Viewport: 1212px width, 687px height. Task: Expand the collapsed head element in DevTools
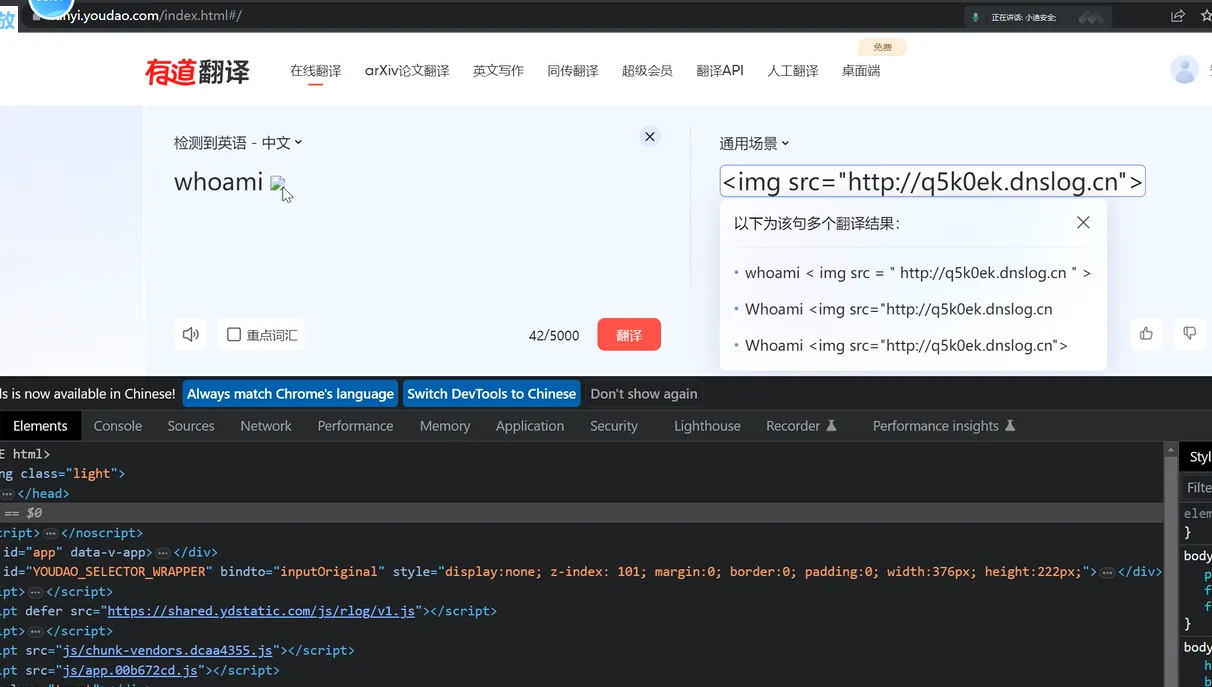pyautogui.click(x=7, y=493)
